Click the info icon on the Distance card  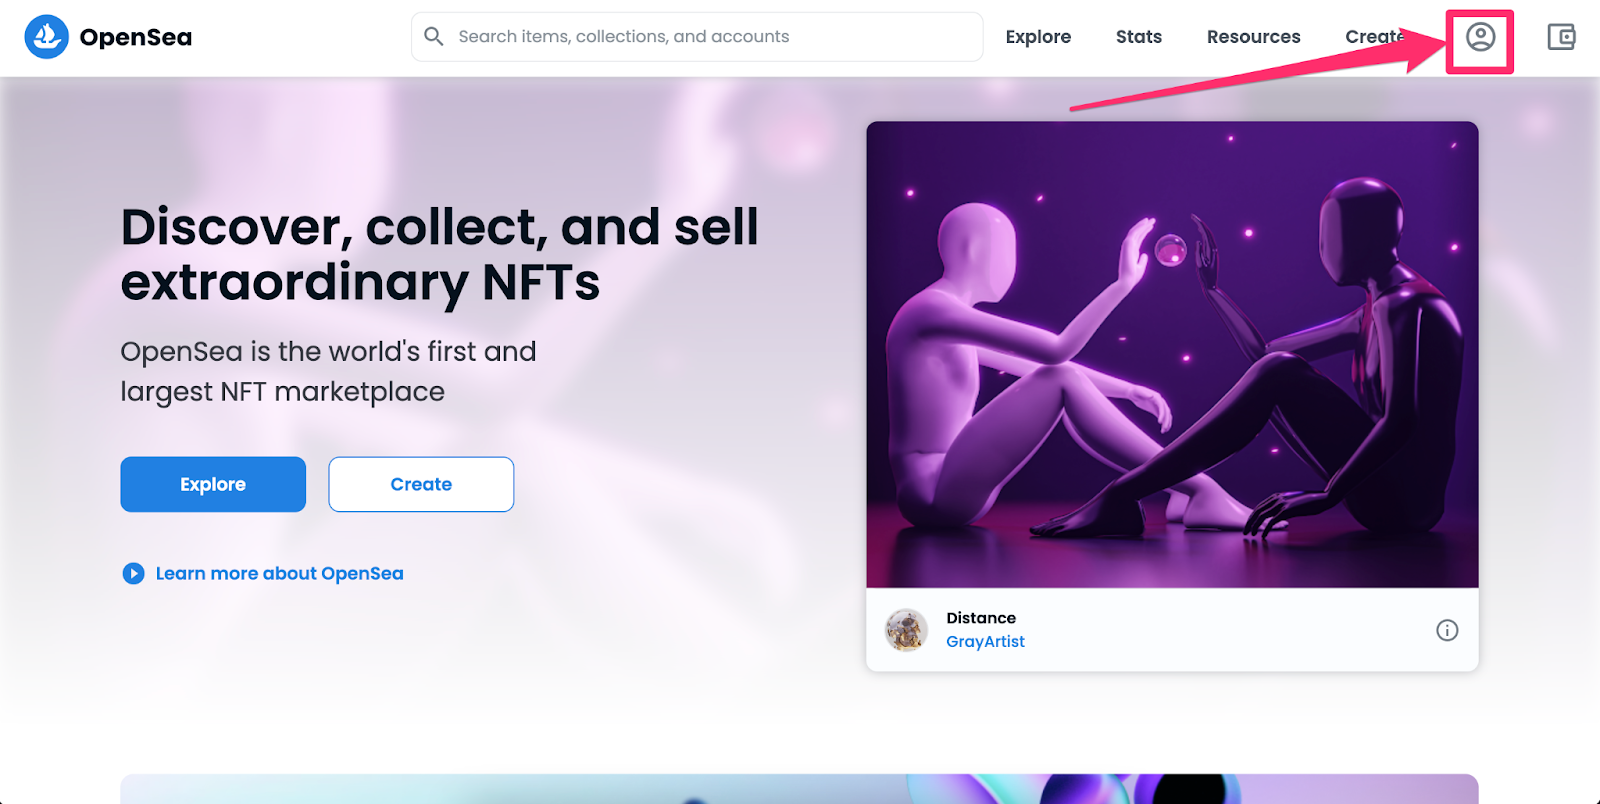coord(1446,630)
